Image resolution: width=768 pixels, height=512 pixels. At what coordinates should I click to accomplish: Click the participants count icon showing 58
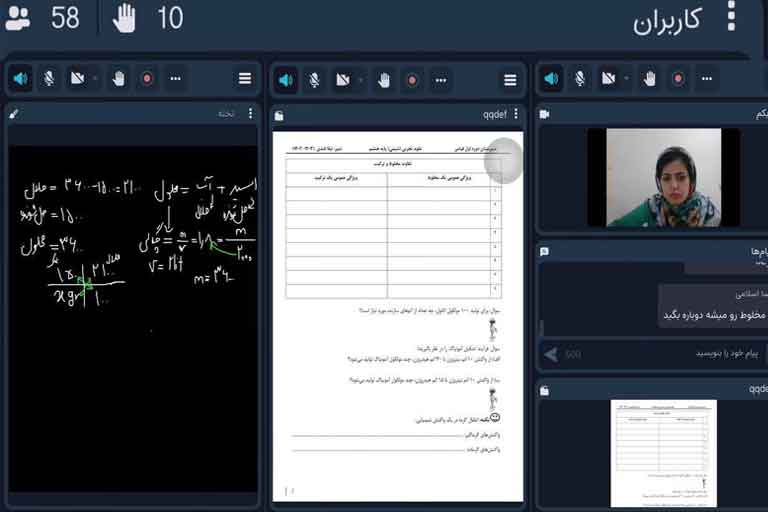(18, 18)
